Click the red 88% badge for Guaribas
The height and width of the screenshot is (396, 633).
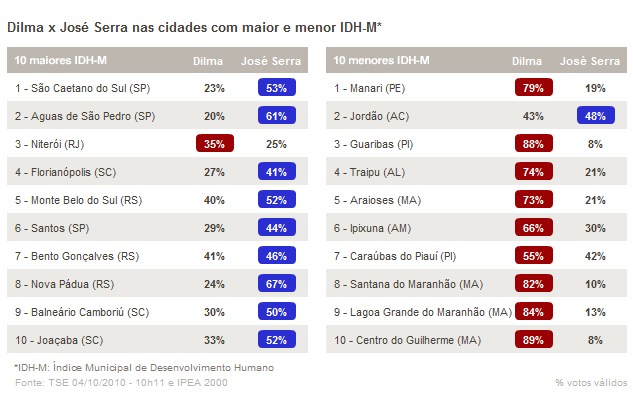[x=534, y=144]
